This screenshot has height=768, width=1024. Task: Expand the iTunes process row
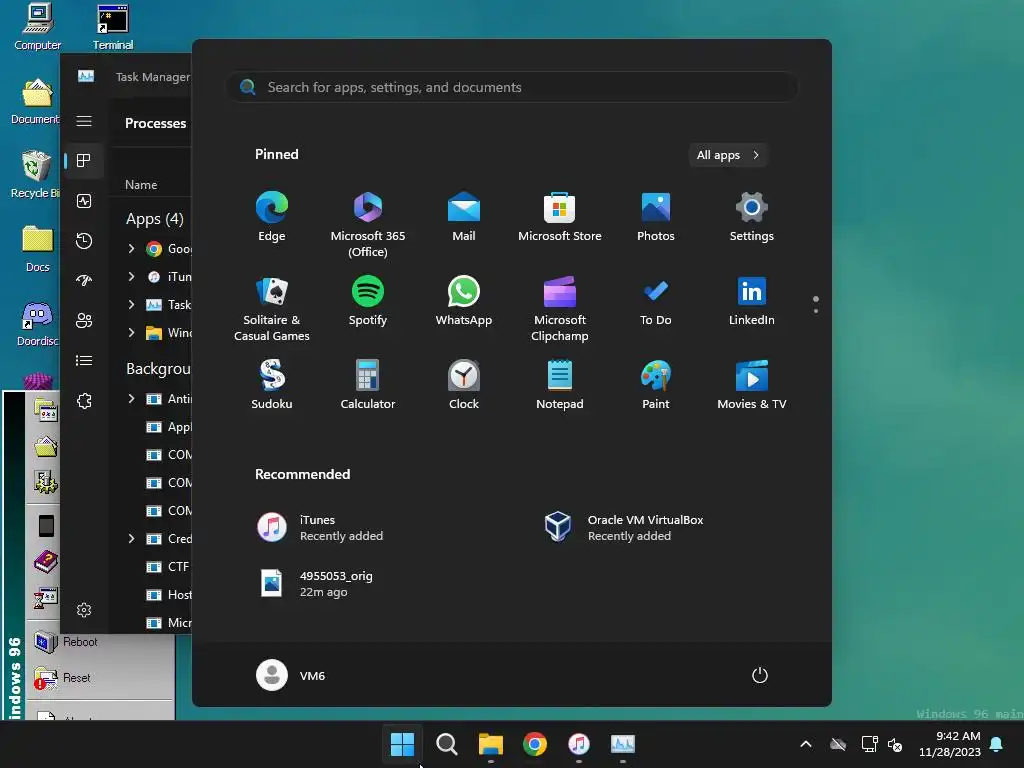click(x=131, y=276)
